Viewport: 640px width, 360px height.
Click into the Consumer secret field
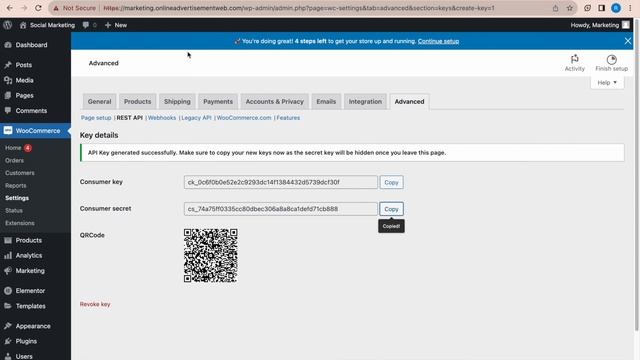click(280, 209)
